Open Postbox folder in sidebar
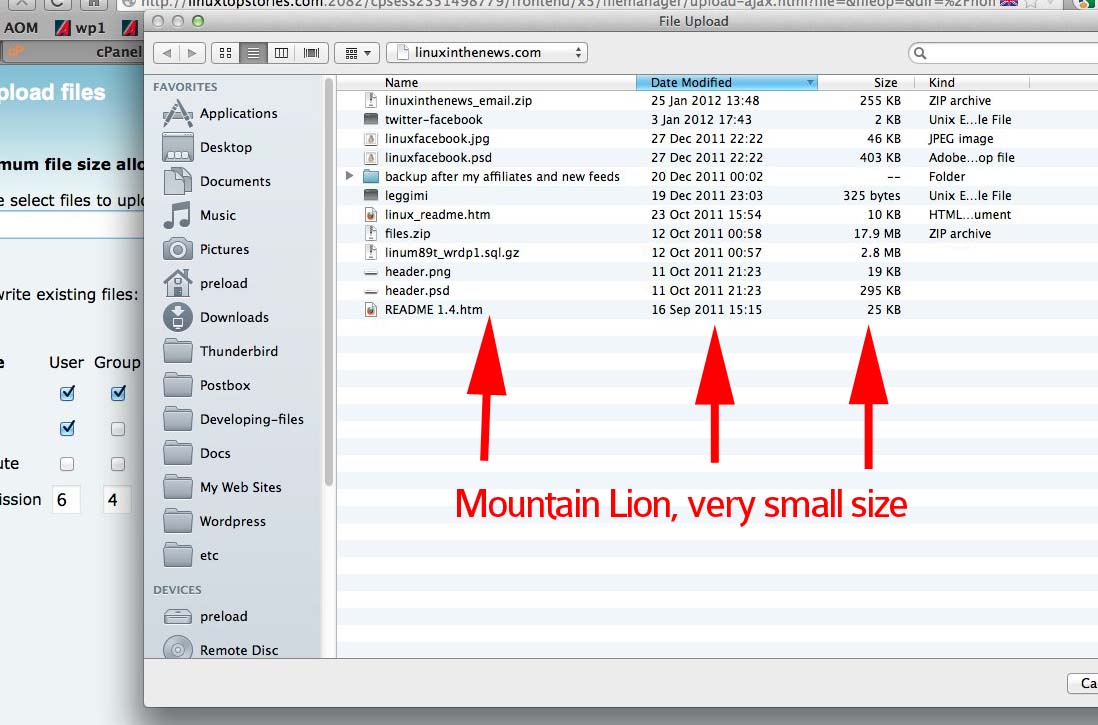1098x725 pixels. point(207,385)
